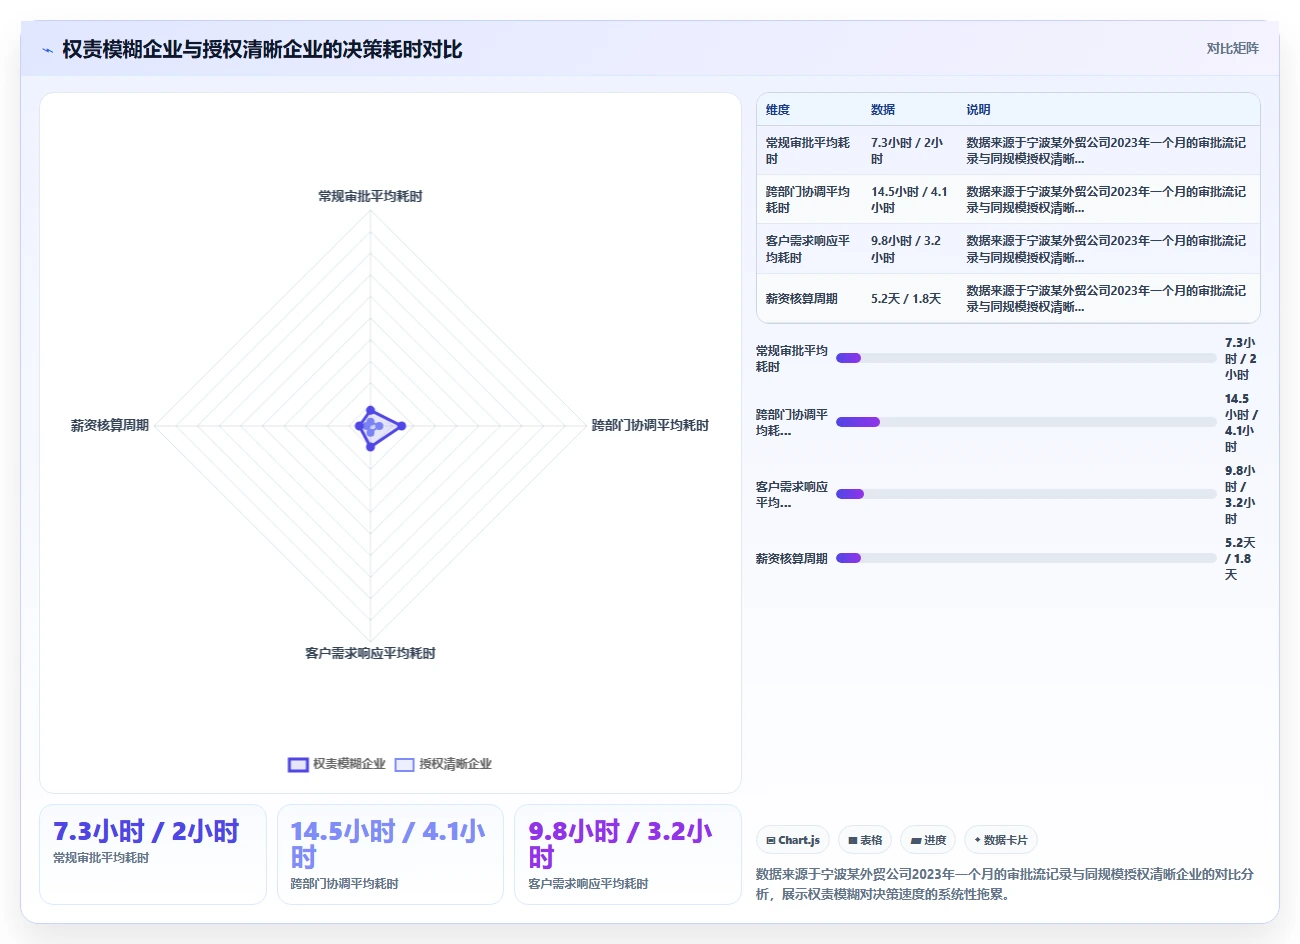The image size is (1300, 944).
Task: Click the Chart.js tag
Action: (793, 840)
